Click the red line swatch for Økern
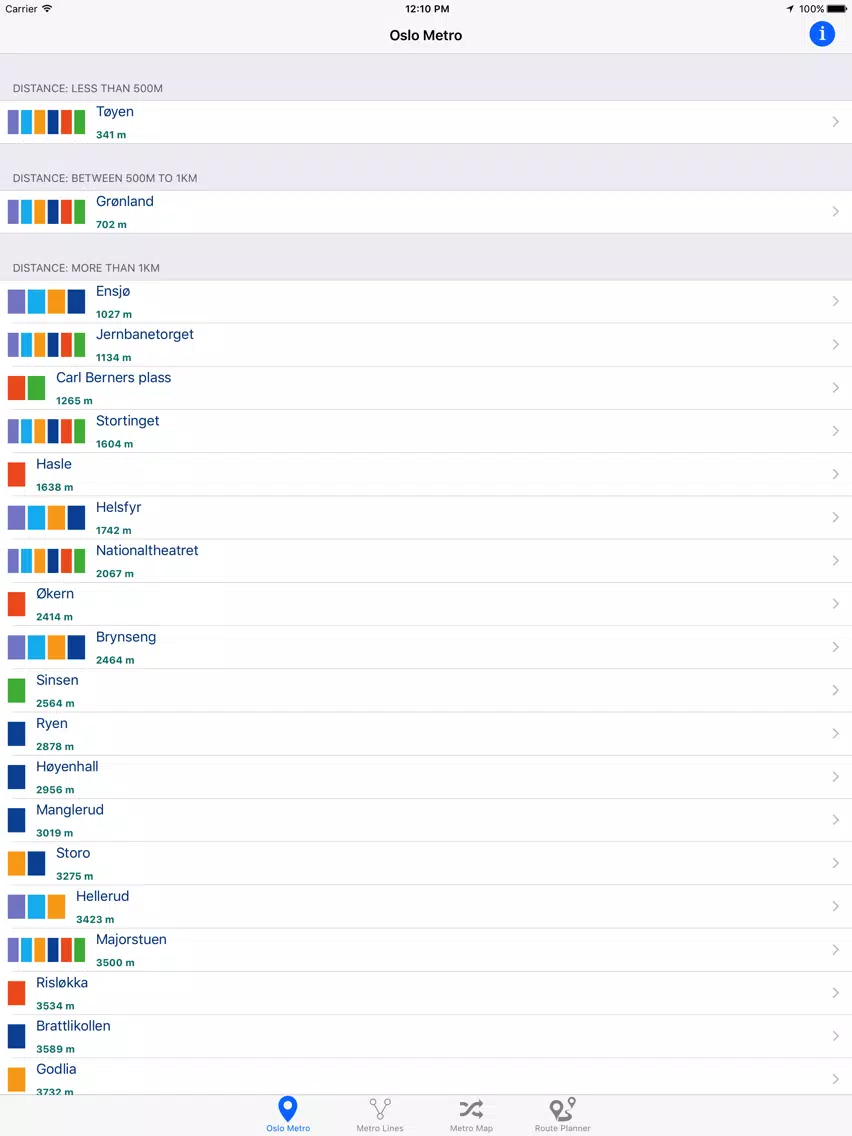 coord(17,604)
